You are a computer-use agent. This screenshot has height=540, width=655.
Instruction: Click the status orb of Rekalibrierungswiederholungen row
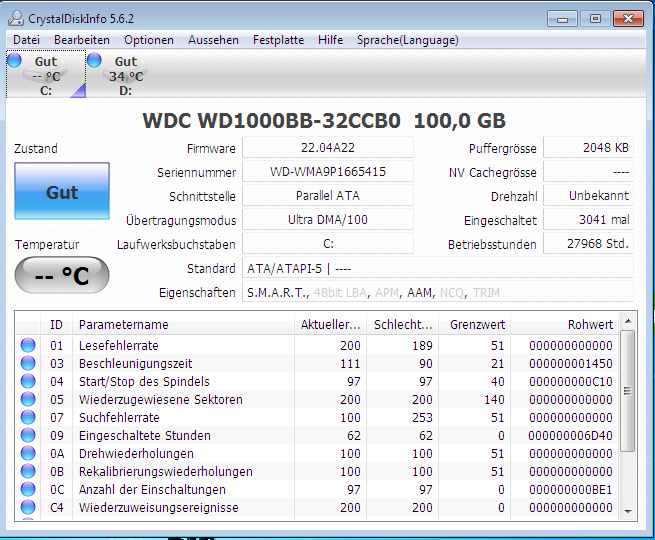point(28,472)
